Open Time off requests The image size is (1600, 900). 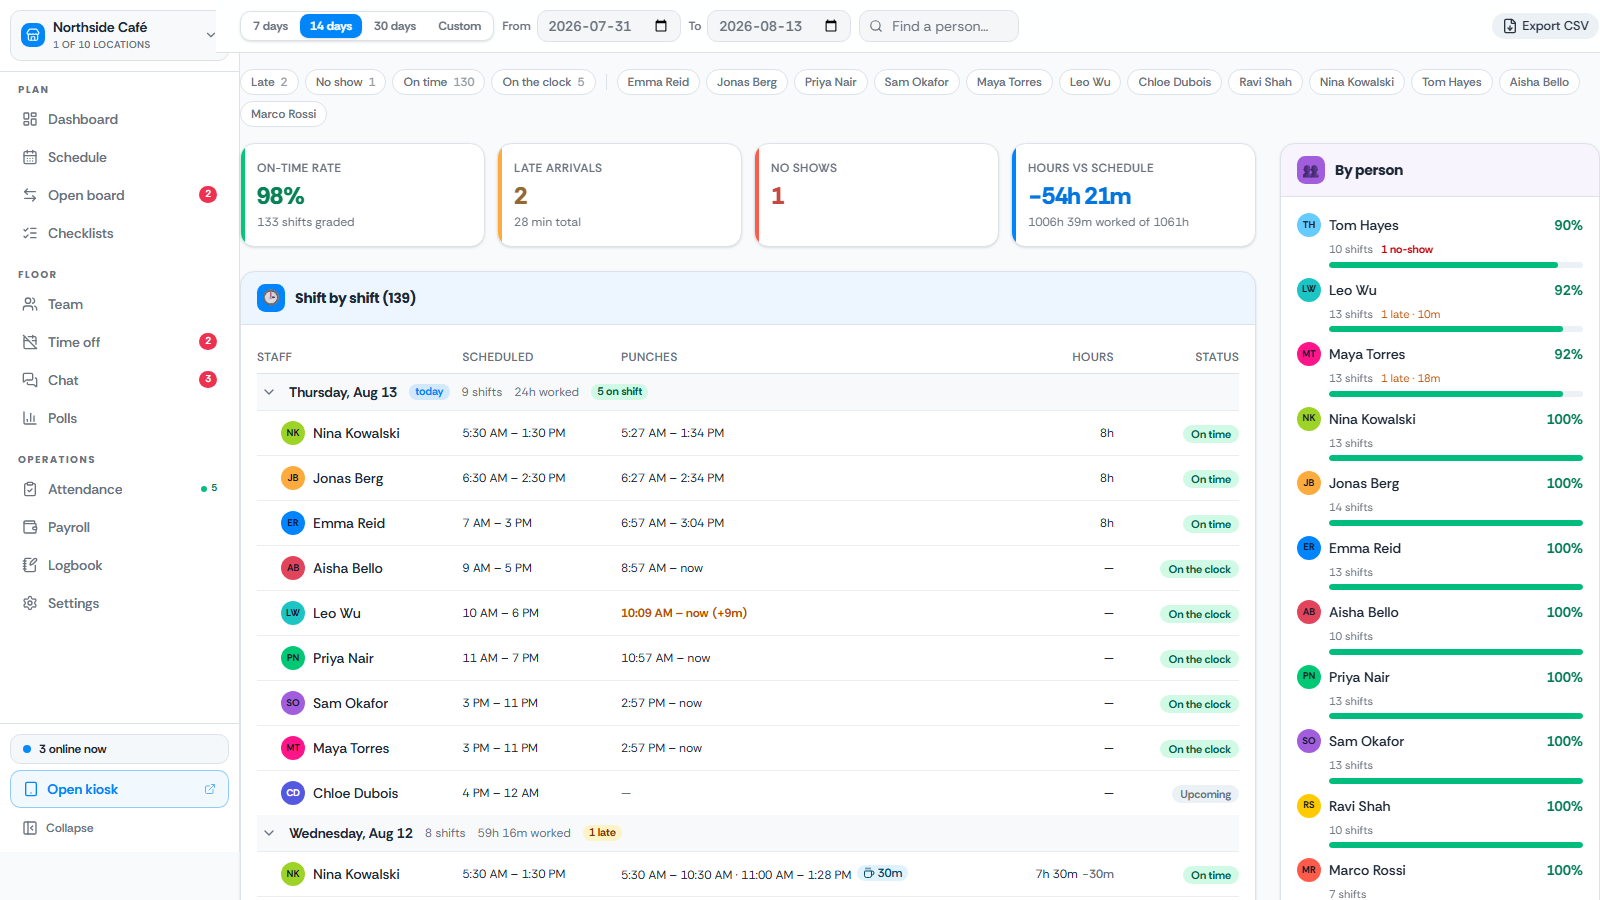coord(119,342)
